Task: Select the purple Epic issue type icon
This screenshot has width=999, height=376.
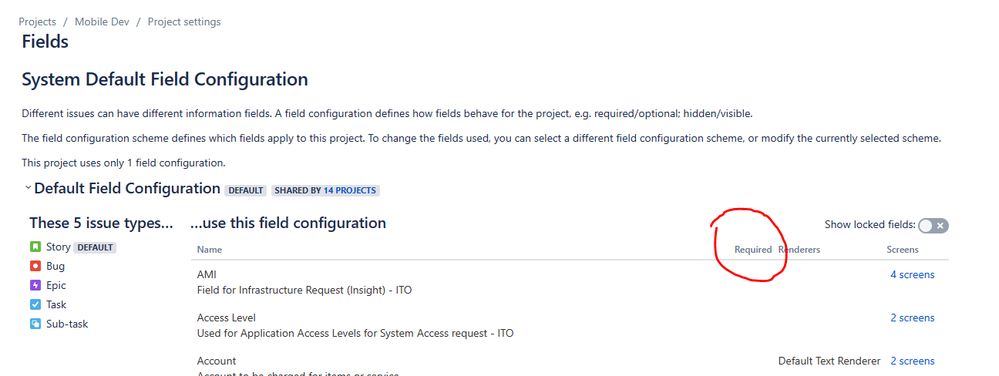Action: click(35, 286)
